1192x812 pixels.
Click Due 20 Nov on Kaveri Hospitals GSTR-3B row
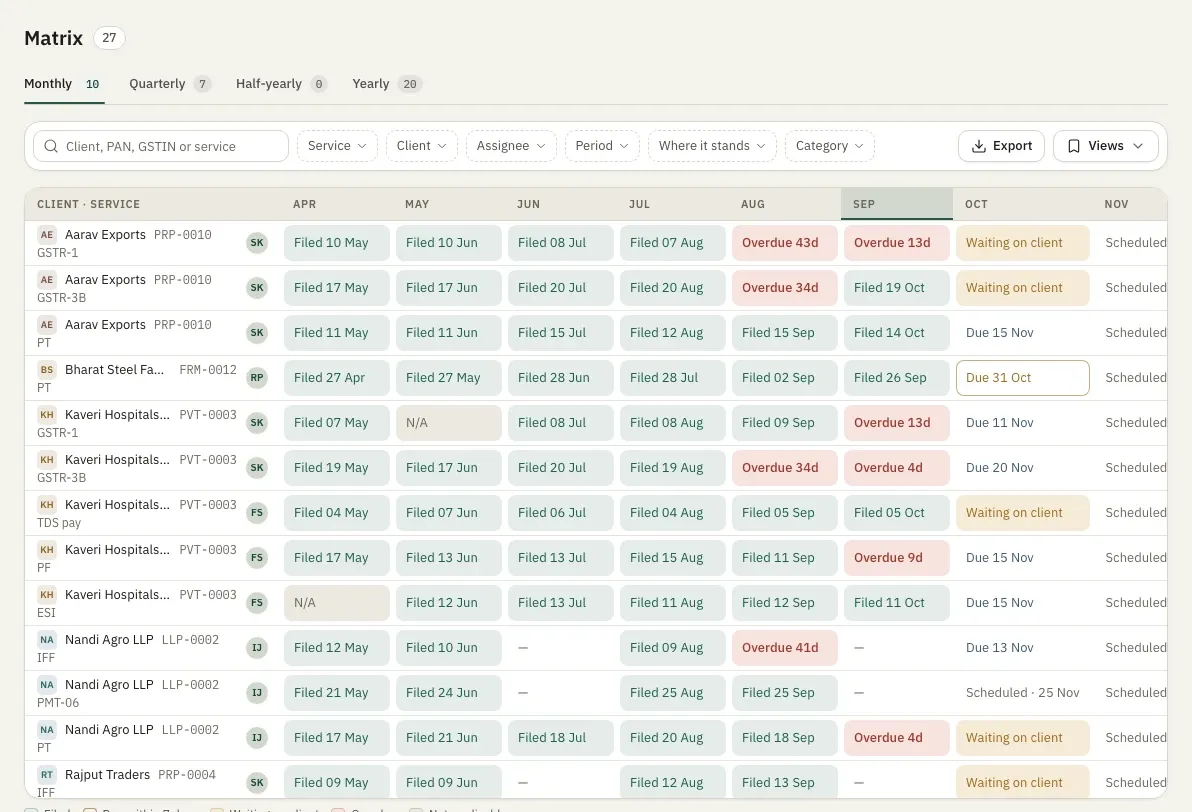1022,468
